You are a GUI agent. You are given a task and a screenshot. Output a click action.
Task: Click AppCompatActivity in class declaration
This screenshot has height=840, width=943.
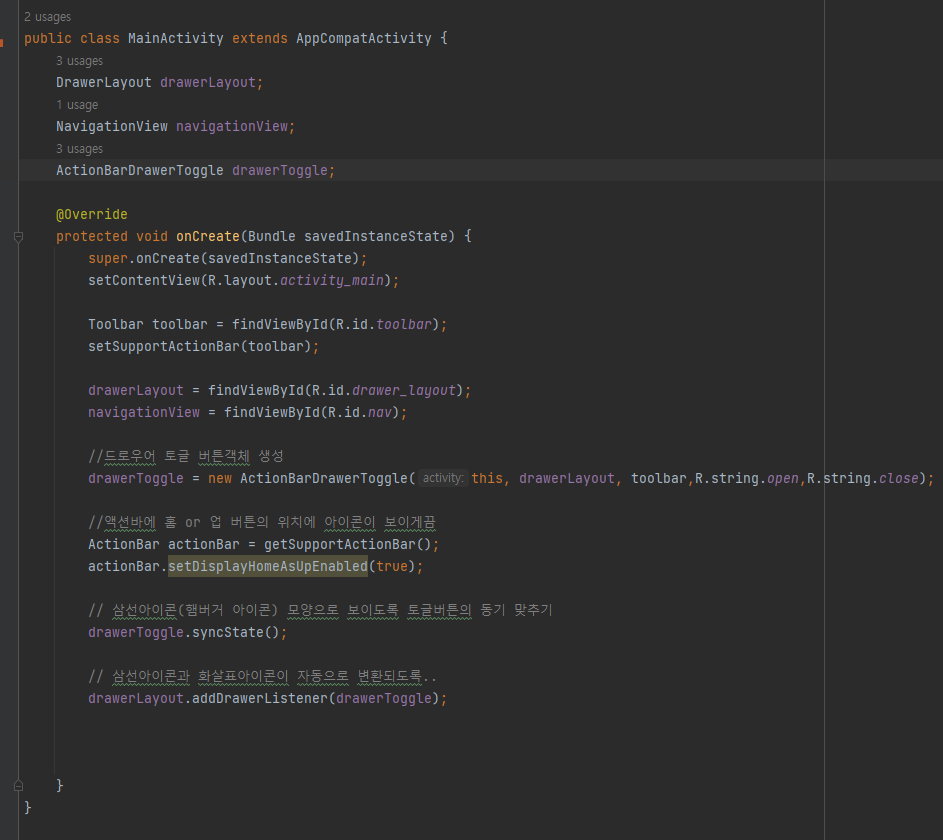pyautogui.click(x=364, y=38)
